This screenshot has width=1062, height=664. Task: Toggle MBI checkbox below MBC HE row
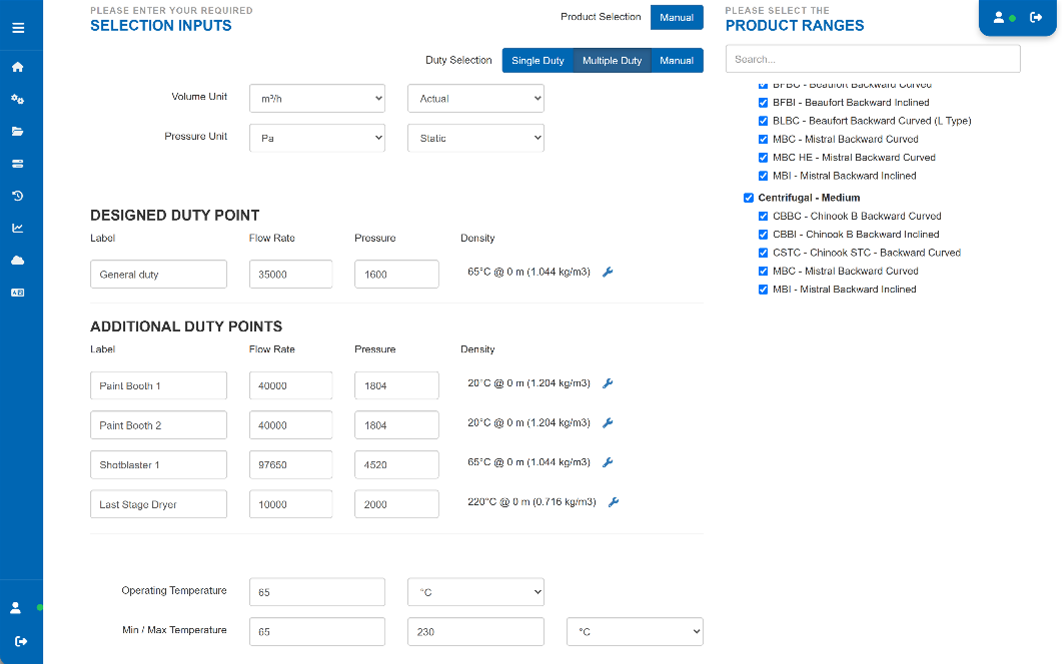coord(763,176)
